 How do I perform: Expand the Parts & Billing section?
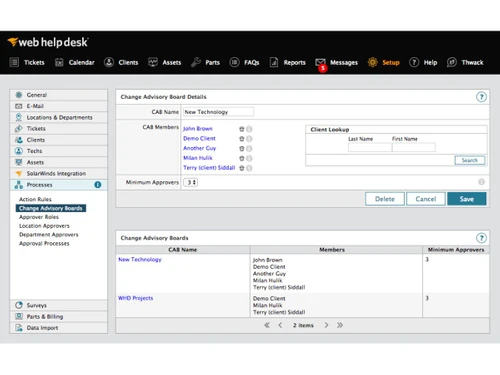[59, 317]
